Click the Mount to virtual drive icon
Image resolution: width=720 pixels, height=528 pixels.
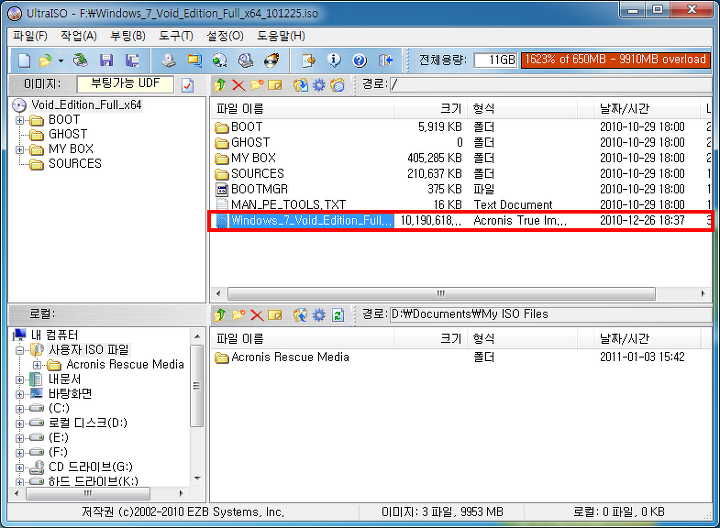(x=246, y=60)
